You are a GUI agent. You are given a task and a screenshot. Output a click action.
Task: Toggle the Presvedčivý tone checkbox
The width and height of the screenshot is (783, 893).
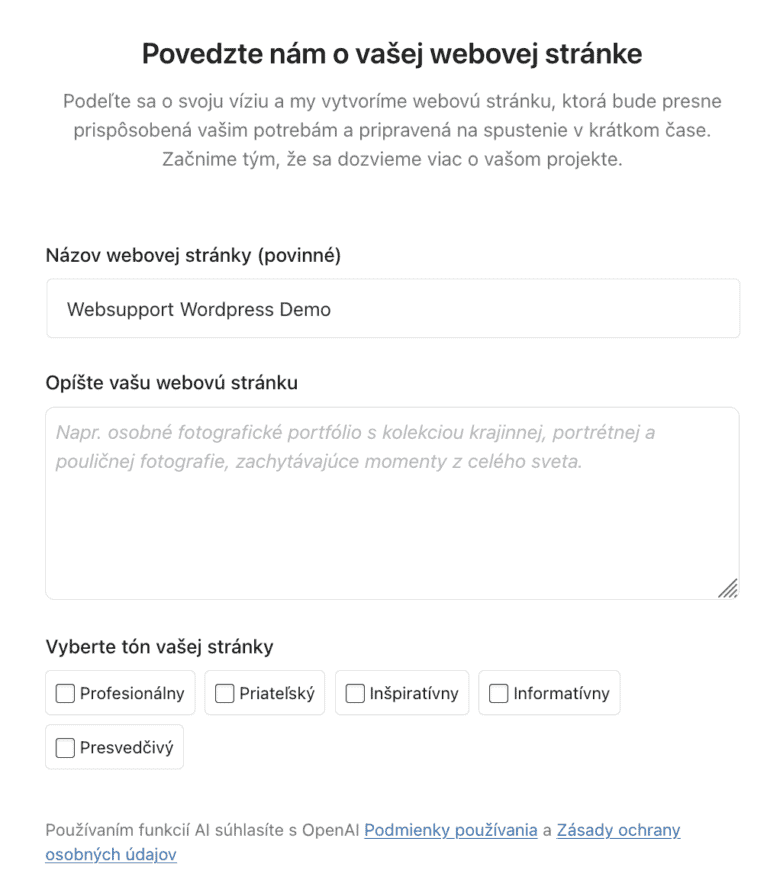pyautogui.click(x=65, y=747)
